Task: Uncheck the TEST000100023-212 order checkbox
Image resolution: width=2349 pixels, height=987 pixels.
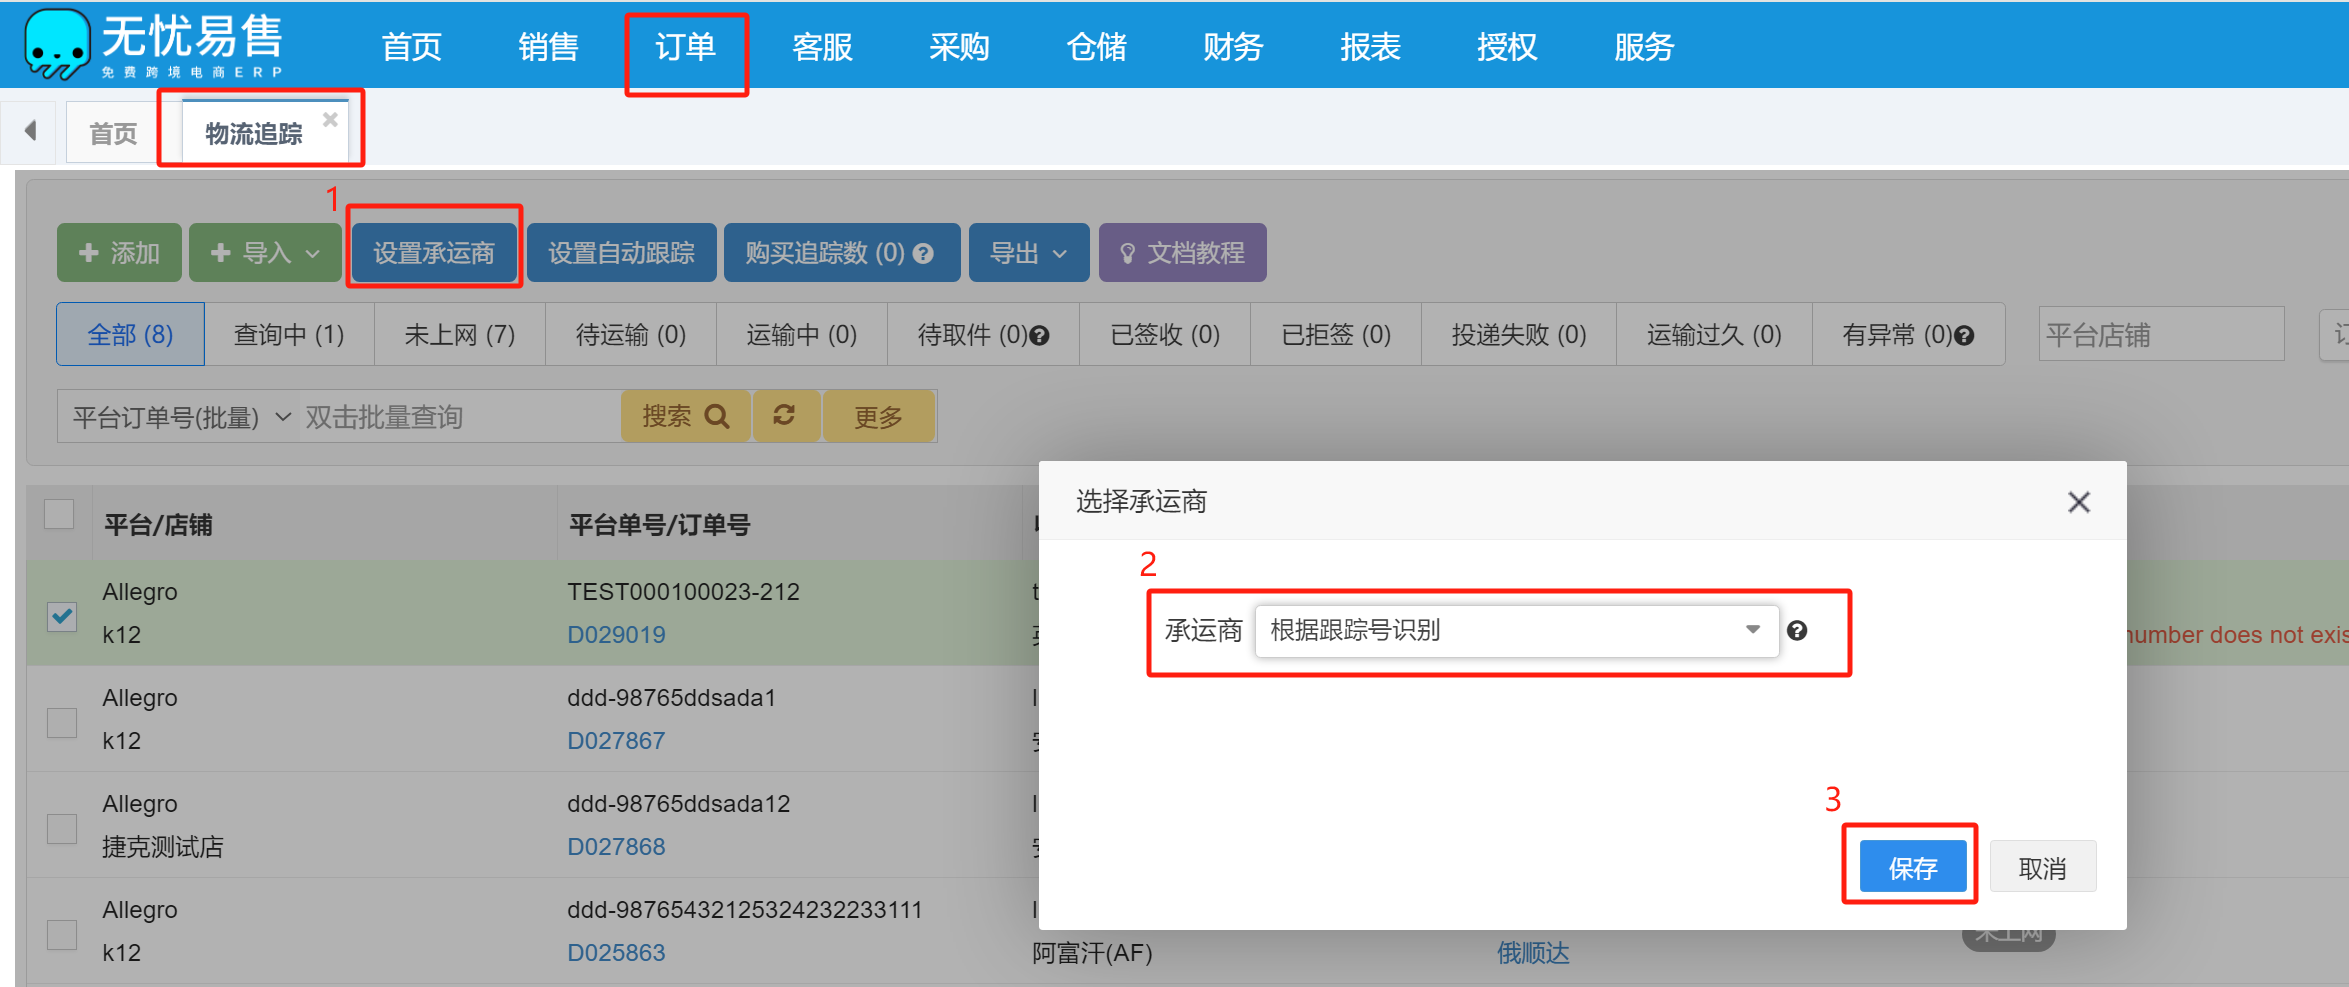Action: pos(62,615)
